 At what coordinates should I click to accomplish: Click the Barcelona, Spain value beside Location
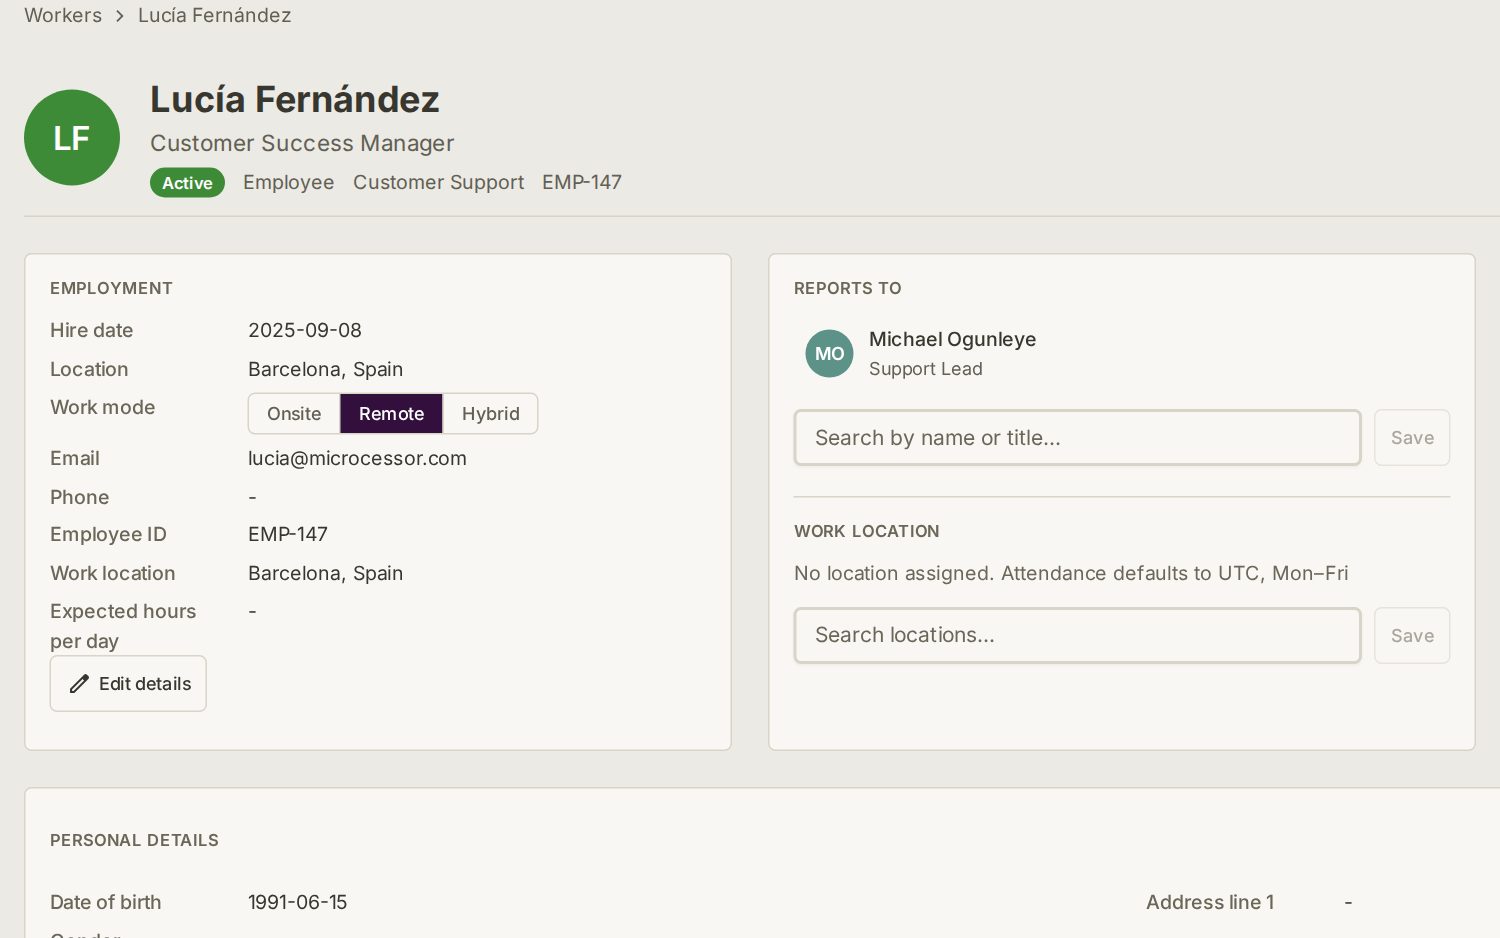325,370
